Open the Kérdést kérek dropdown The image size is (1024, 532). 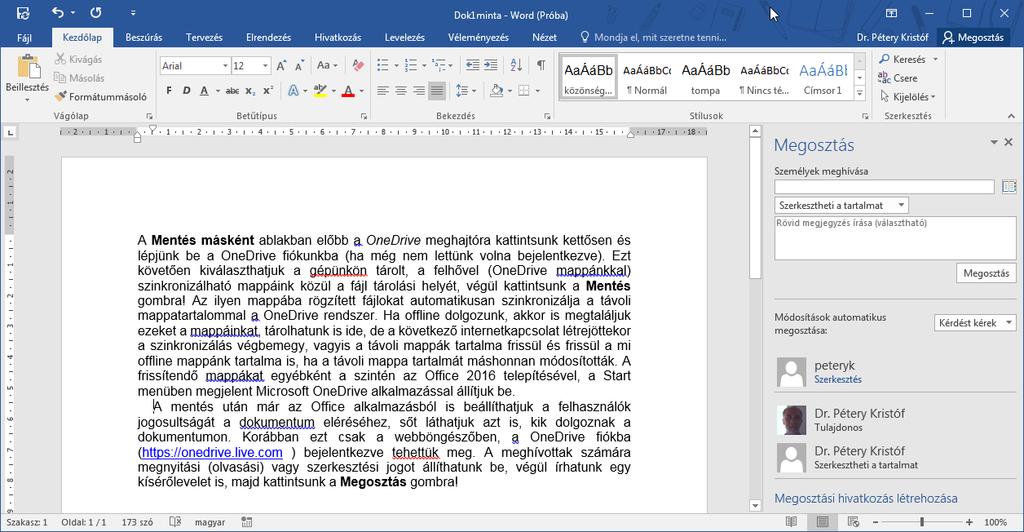(x=975, y=323)
